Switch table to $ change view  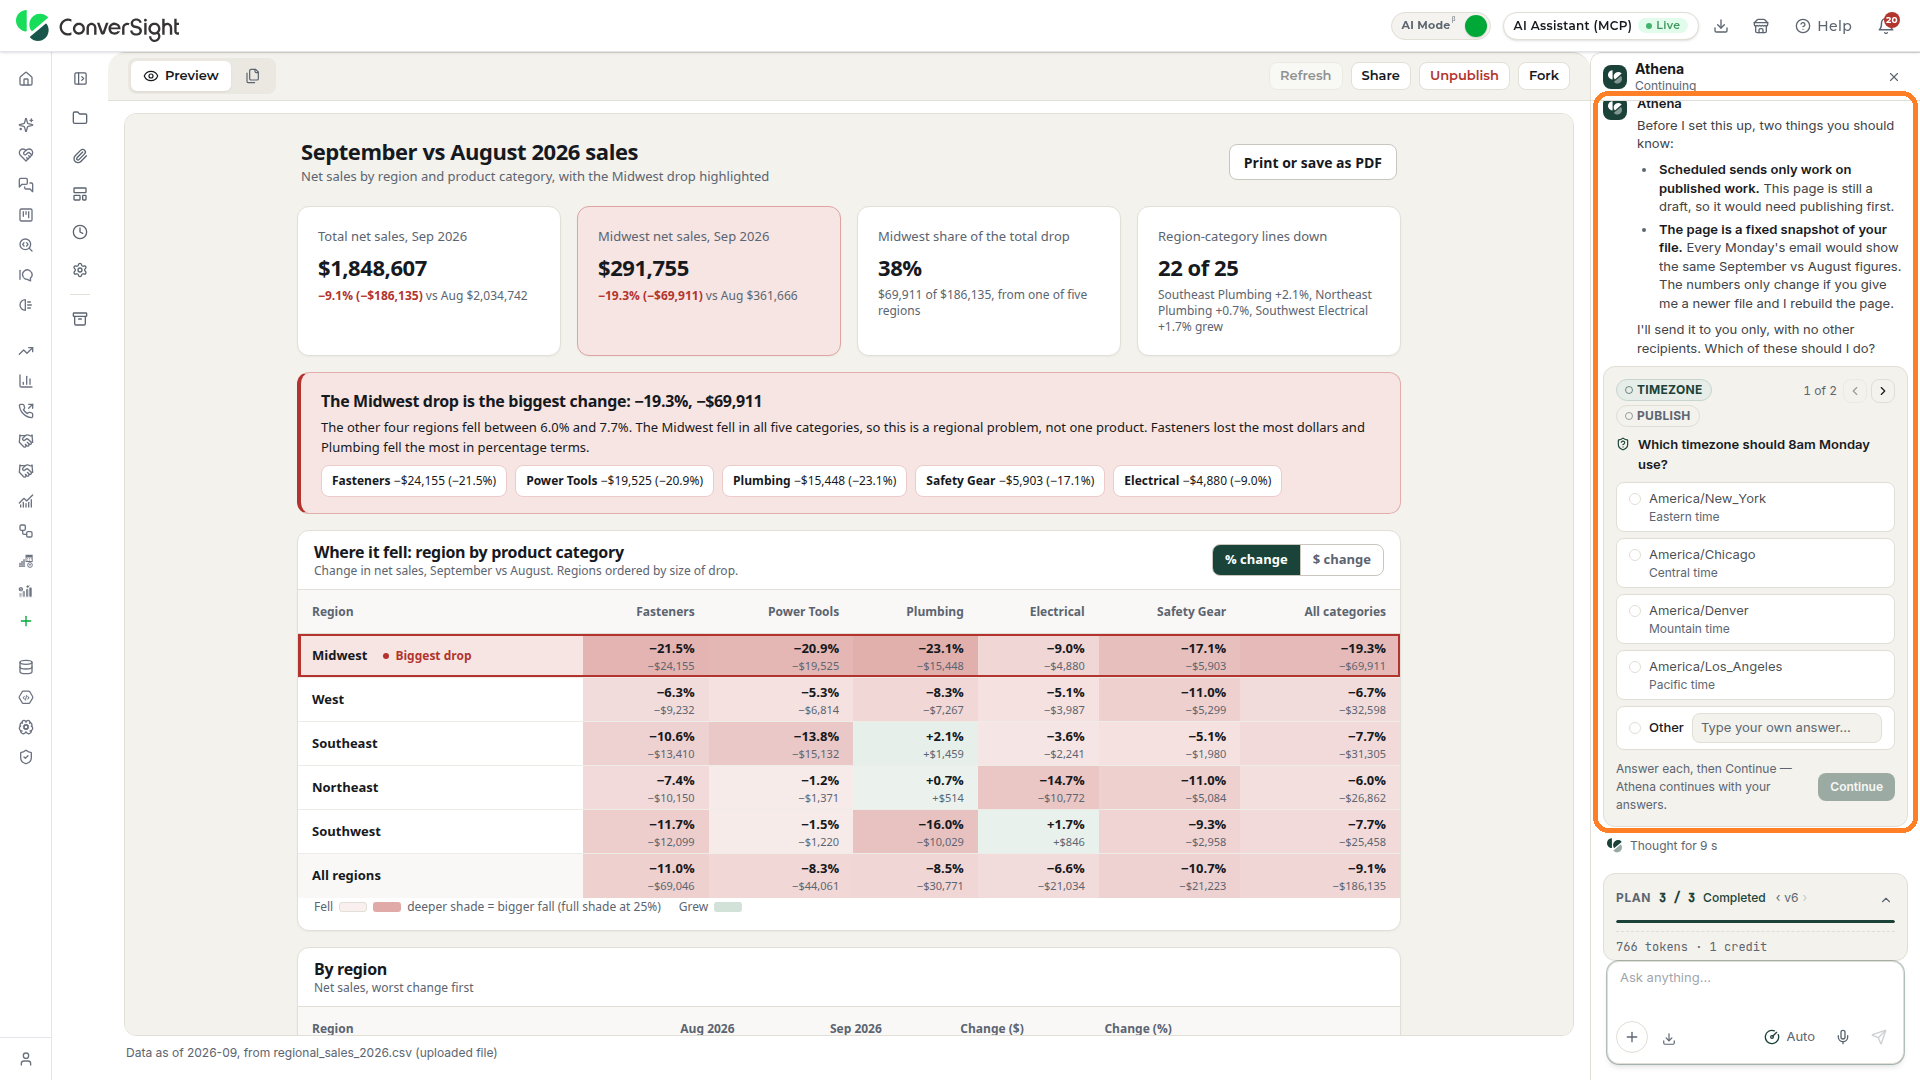click(1341, 560)
